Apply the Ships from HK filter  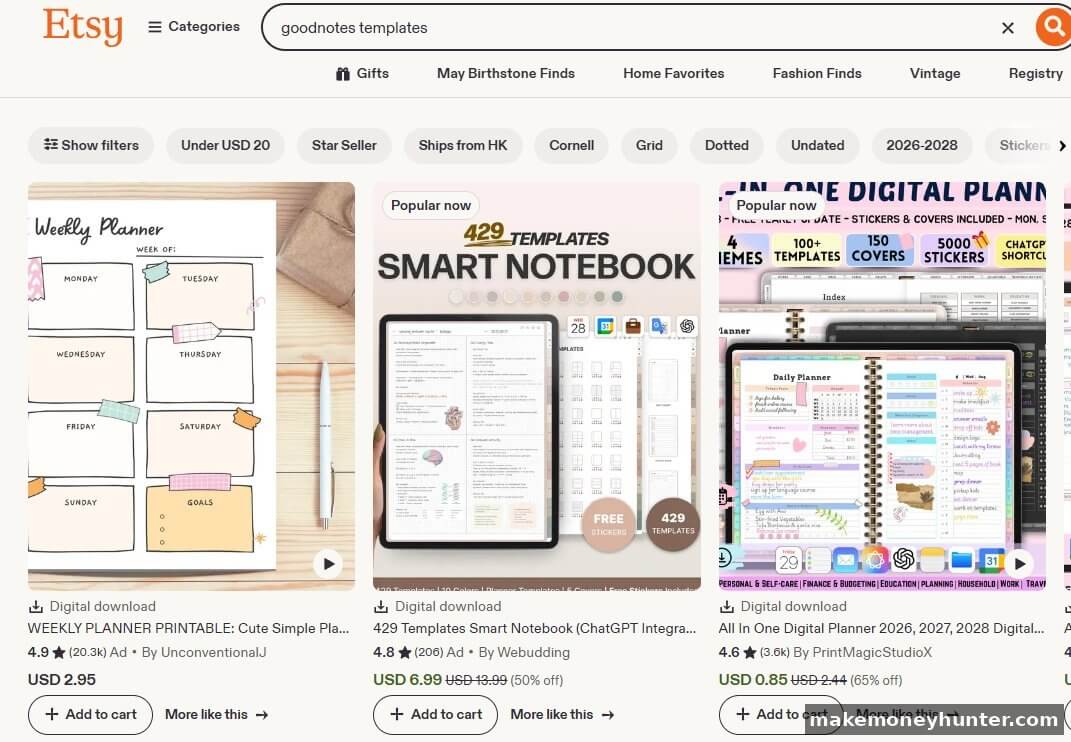[463, 145]
